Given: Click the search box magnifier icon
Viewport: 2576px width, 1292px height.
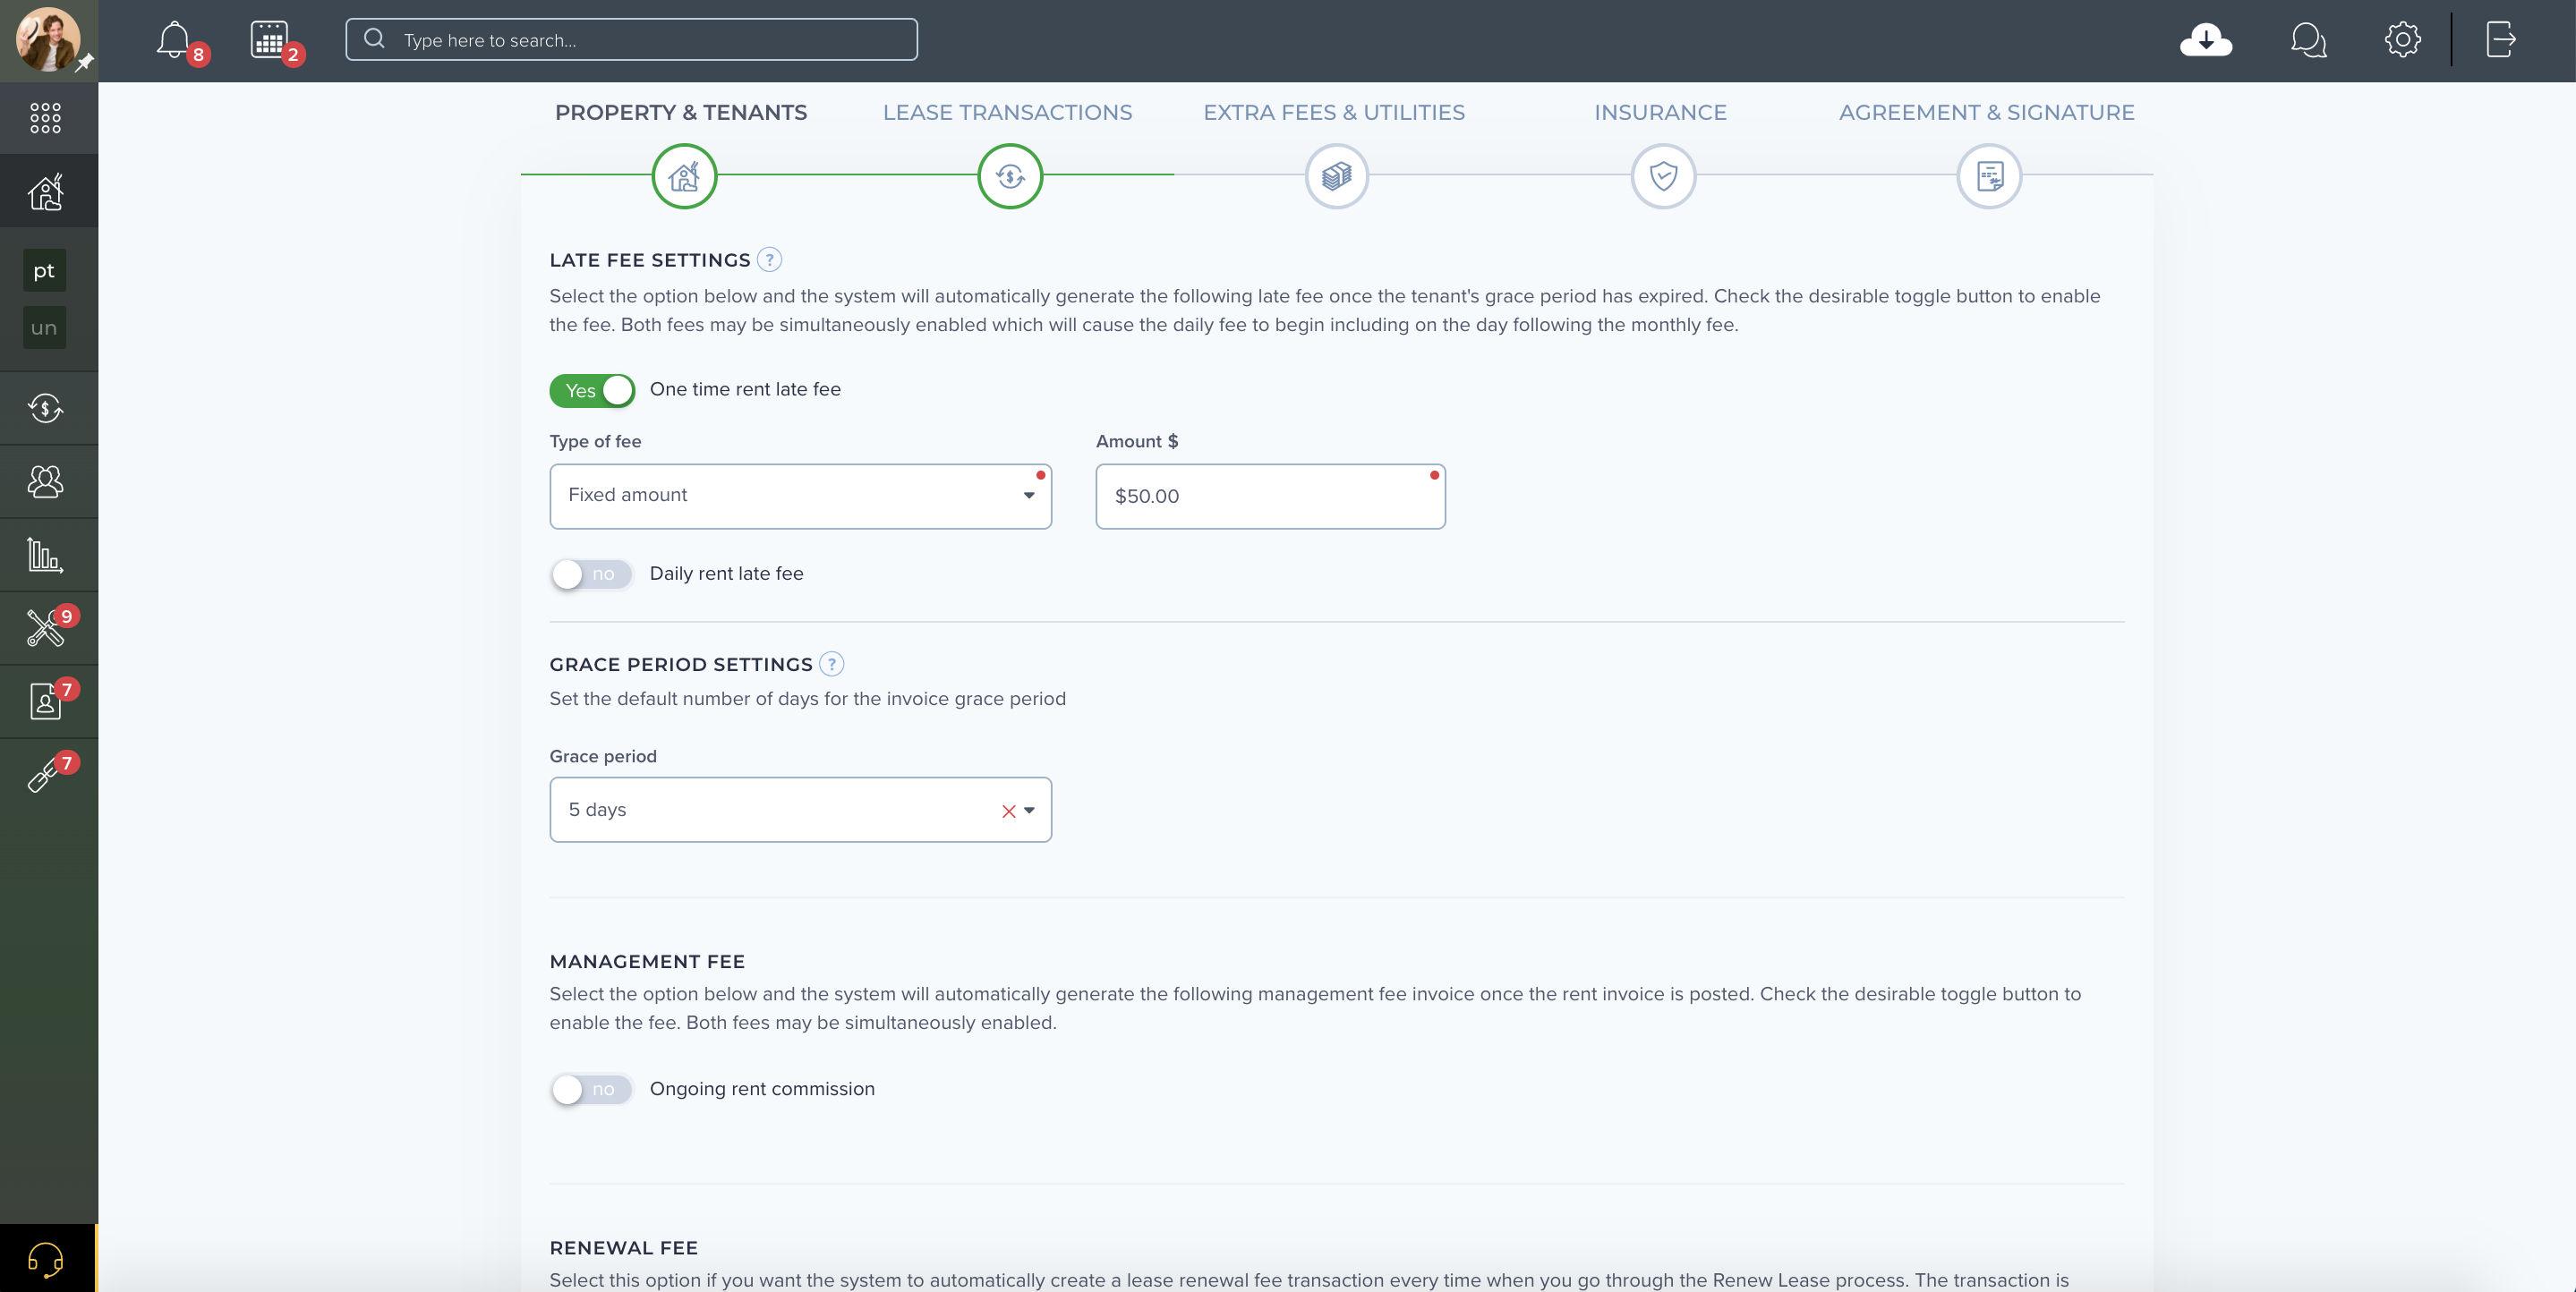Looking at the screenshot, I should tap(374, 39).
